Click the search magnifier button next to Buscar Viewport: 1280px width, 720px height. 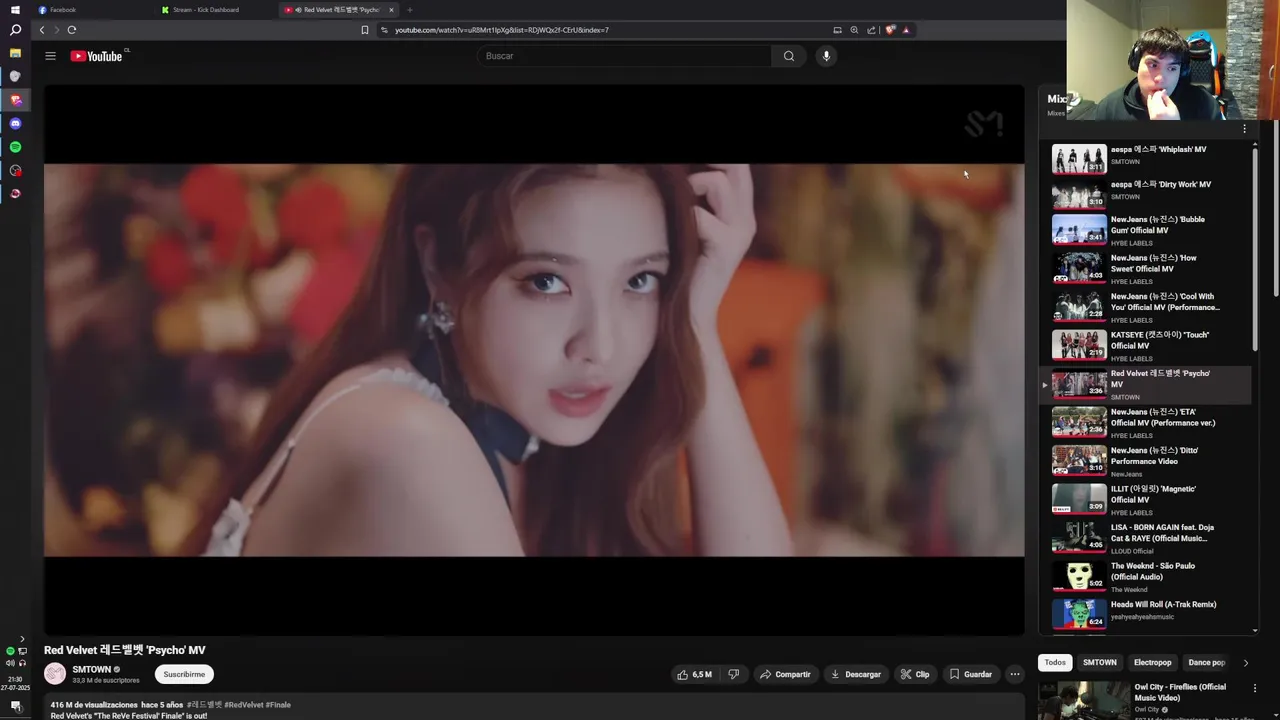pyautogui.click(x=789, y=56)
